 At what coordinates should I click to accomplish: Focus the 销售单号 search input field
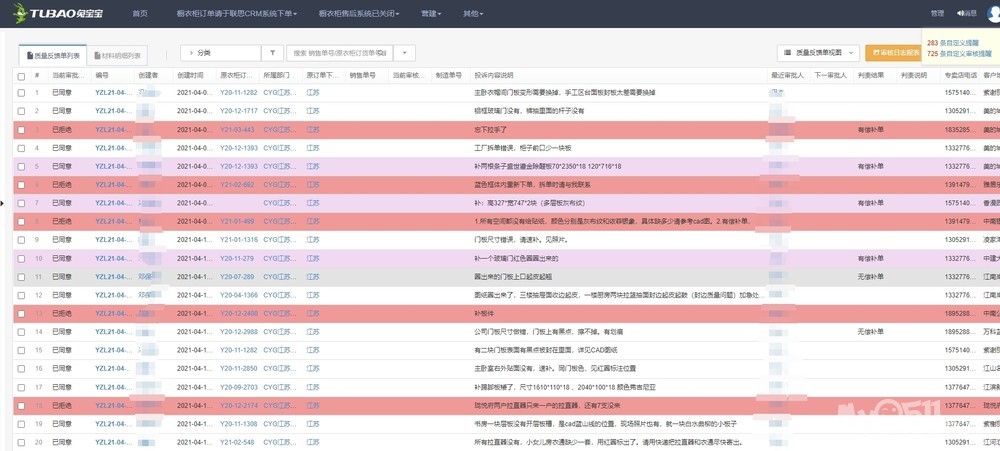(340, 53)
